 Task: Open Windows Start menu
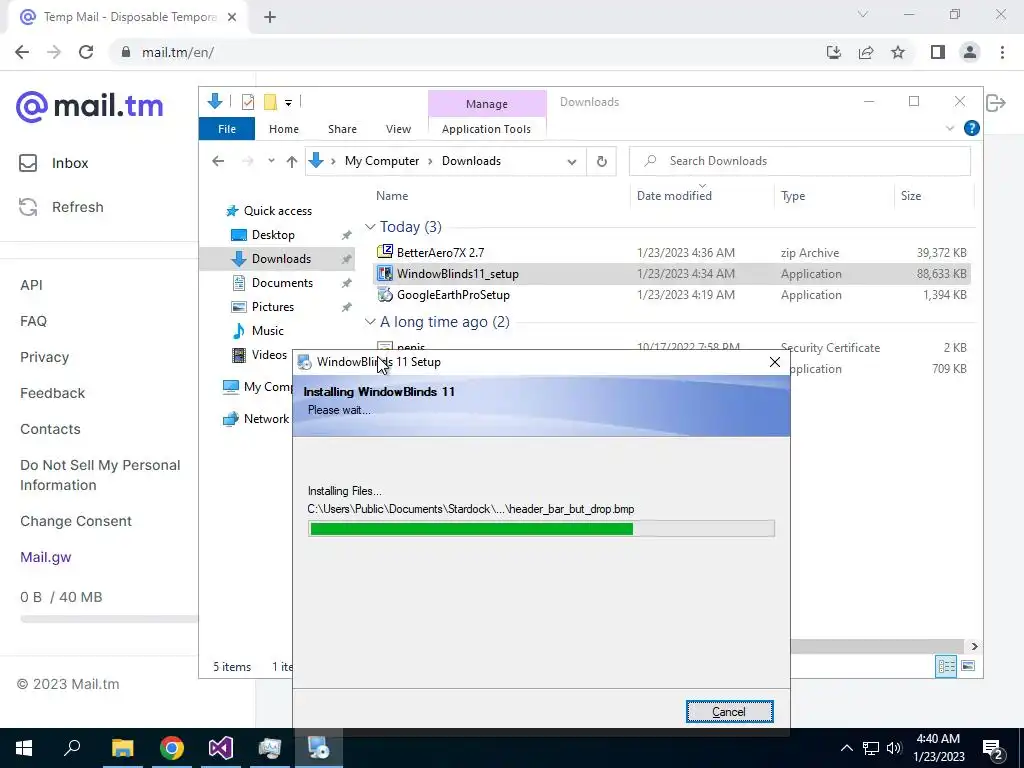coord(24,748)
